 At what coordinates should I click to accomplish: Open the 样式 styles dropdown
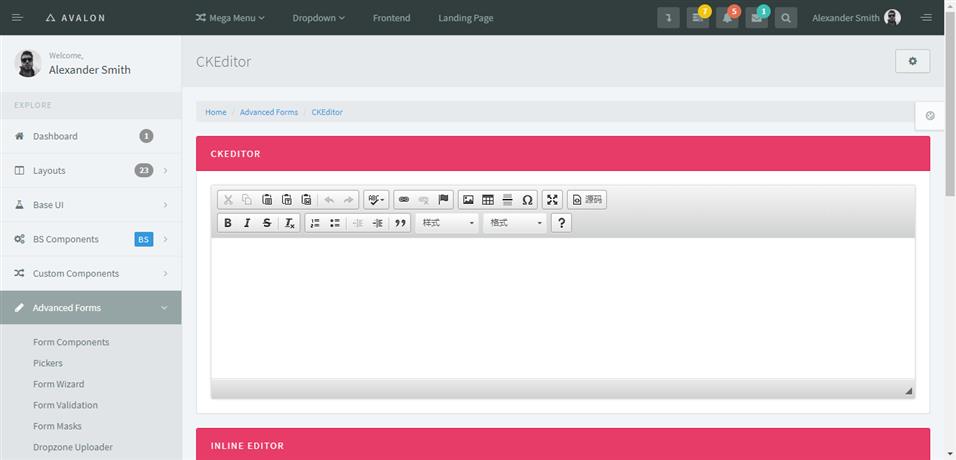(447, 223)
